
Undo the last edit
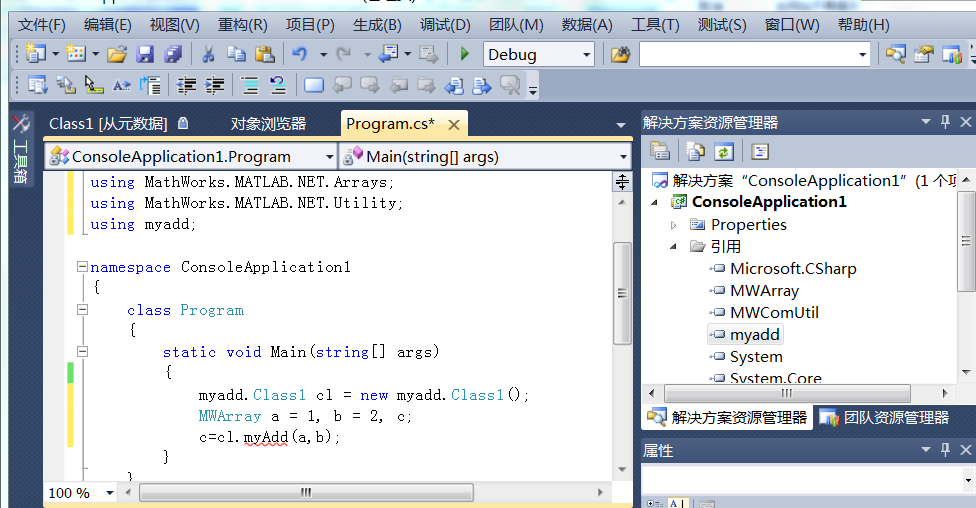299,54
